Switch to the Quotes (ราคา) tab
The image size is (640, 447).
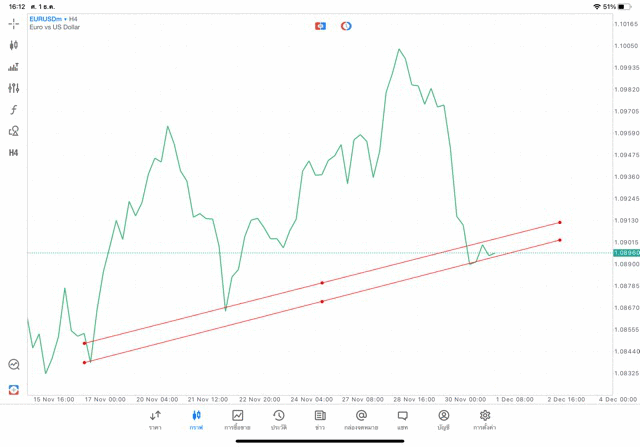(x=155, y=420)
